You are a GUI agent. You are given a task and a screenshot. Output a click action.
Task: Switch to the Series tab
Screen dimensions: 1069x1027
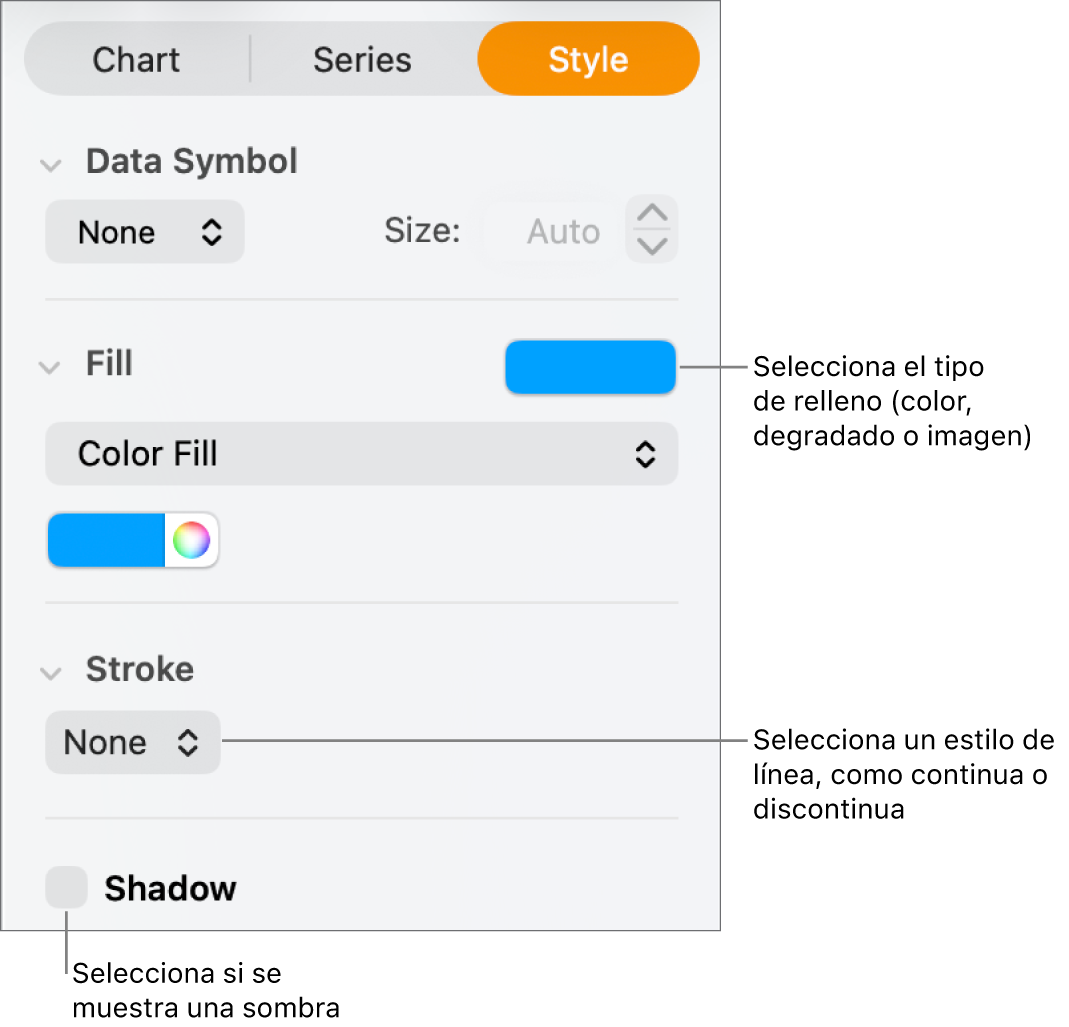362,59
